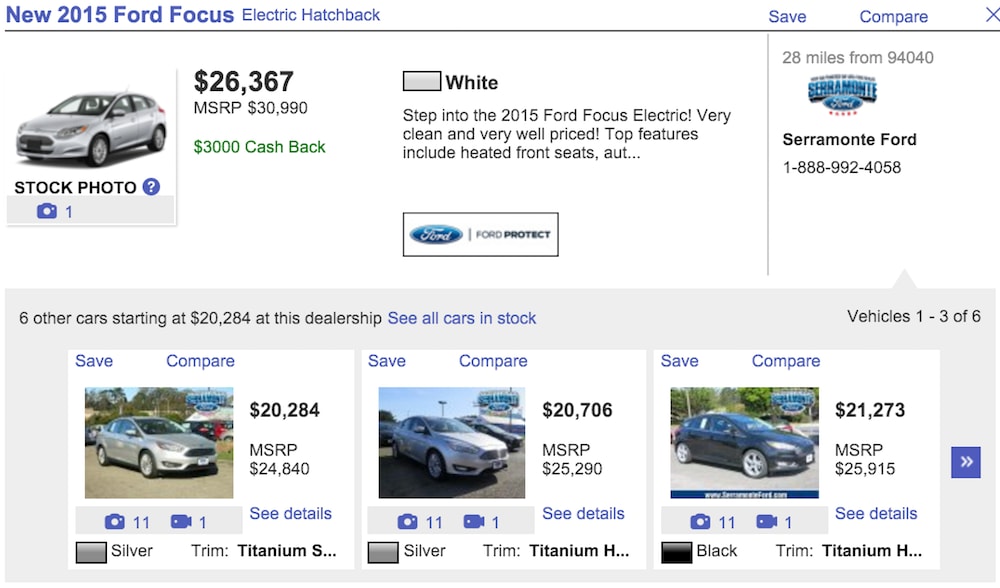This screenshot has width=1000, height=588.
Task: Play video icon for $21,273 car
Action: tap(767, 522)
